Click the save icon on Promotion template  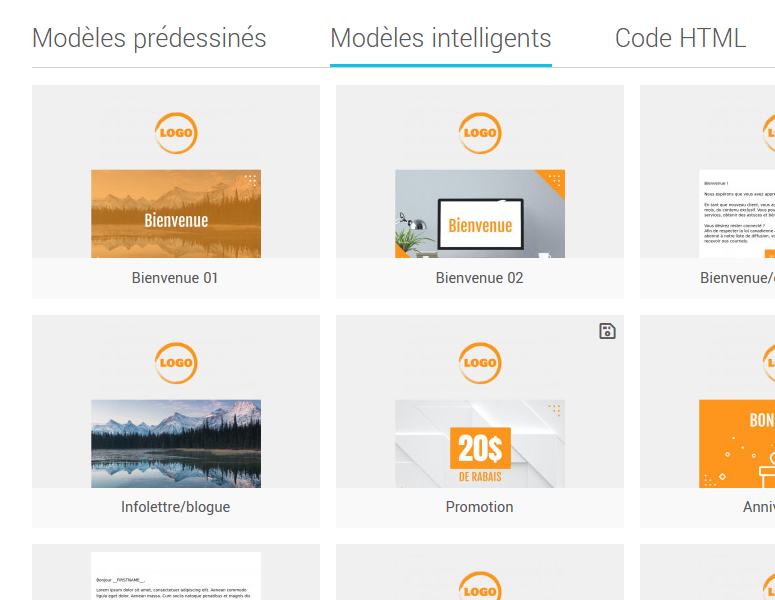tap(607, 331)
